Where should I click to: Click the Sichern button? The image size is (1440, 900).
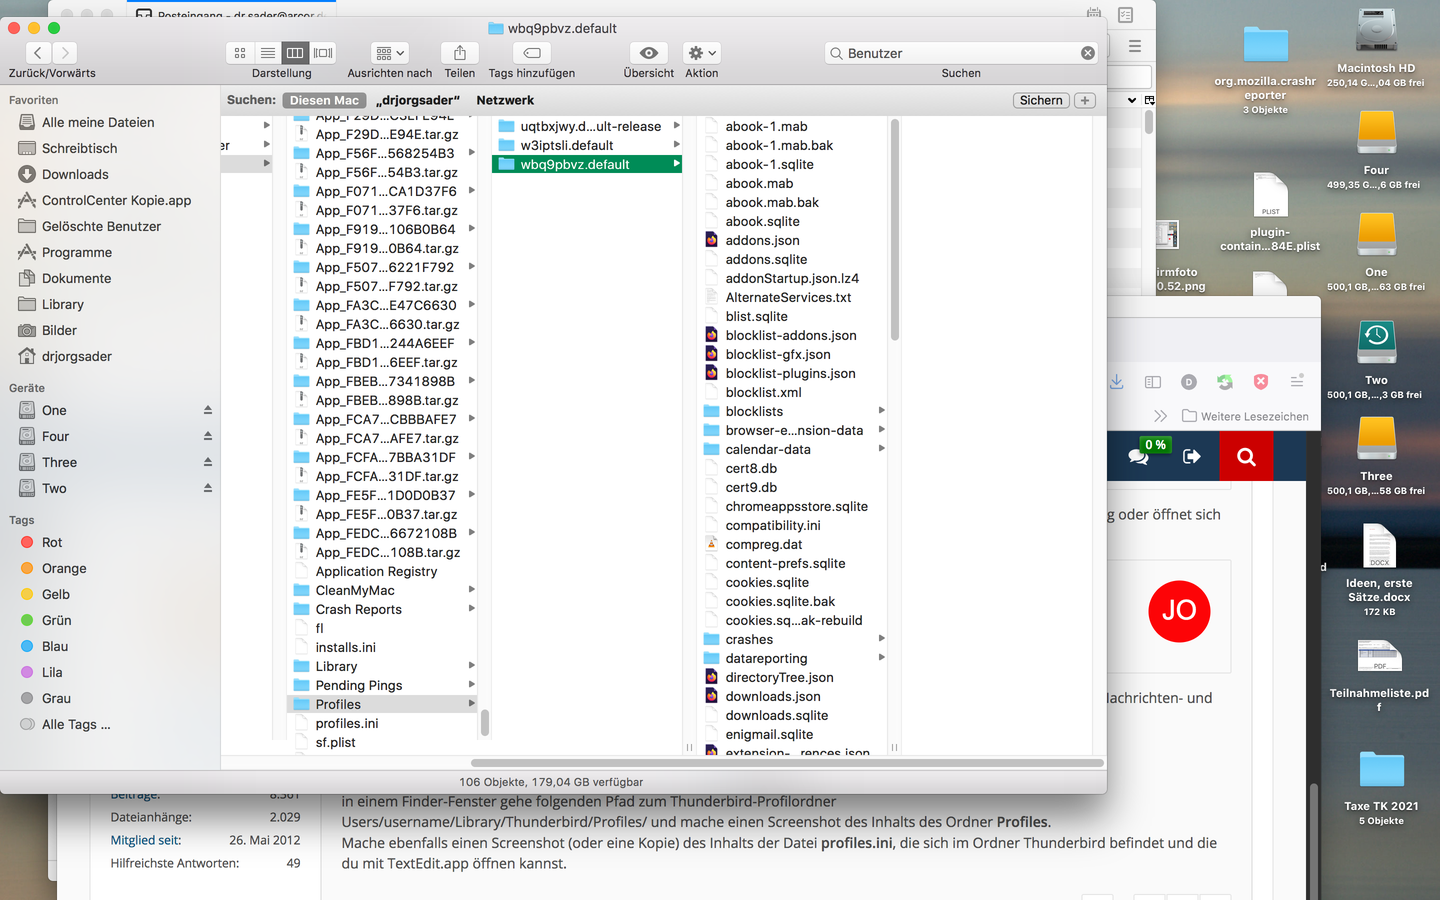coord(1041,100)
